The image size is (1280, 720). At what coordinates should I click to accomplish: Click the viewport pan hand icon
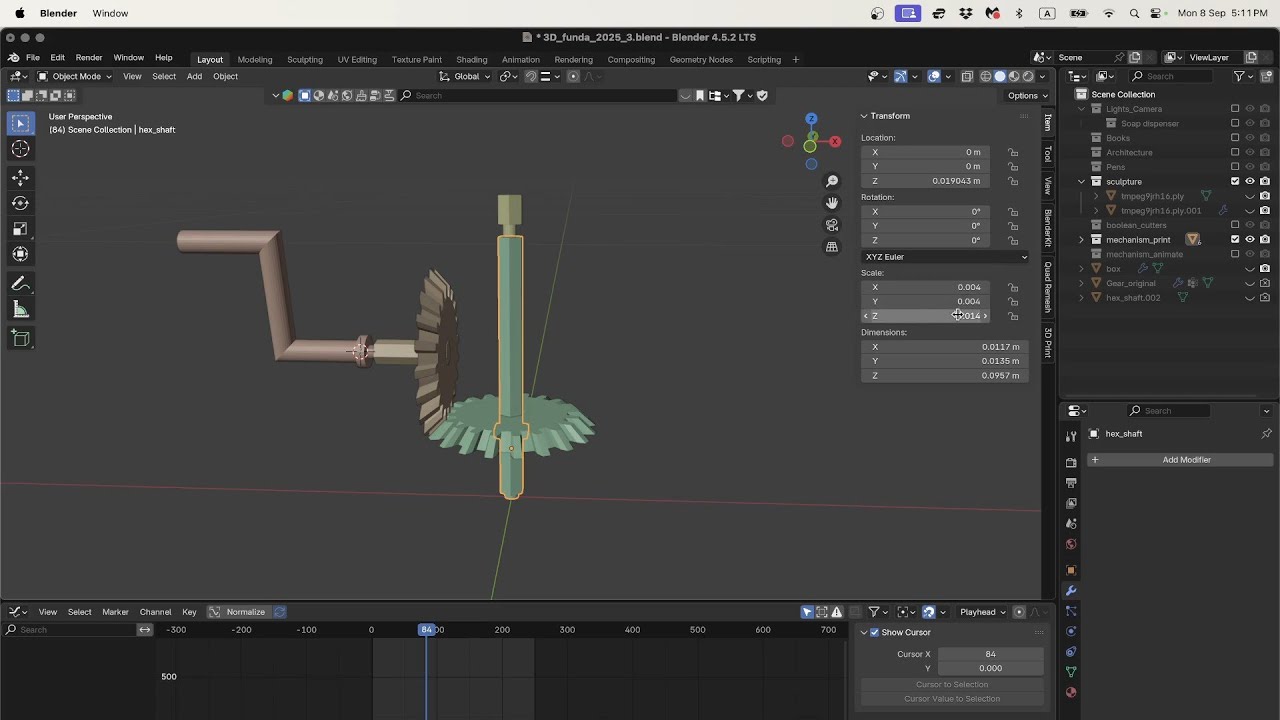tap(832, 203)
